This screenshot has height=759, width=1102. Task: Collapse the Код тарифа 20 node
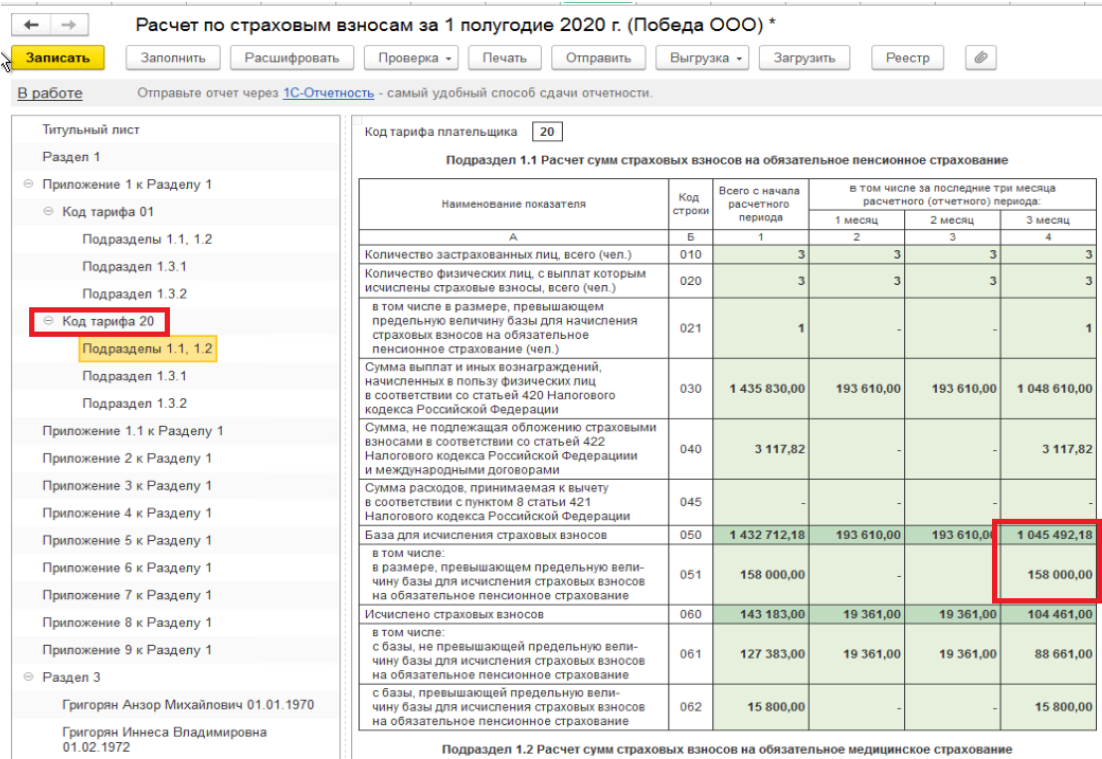click(48, 321)
